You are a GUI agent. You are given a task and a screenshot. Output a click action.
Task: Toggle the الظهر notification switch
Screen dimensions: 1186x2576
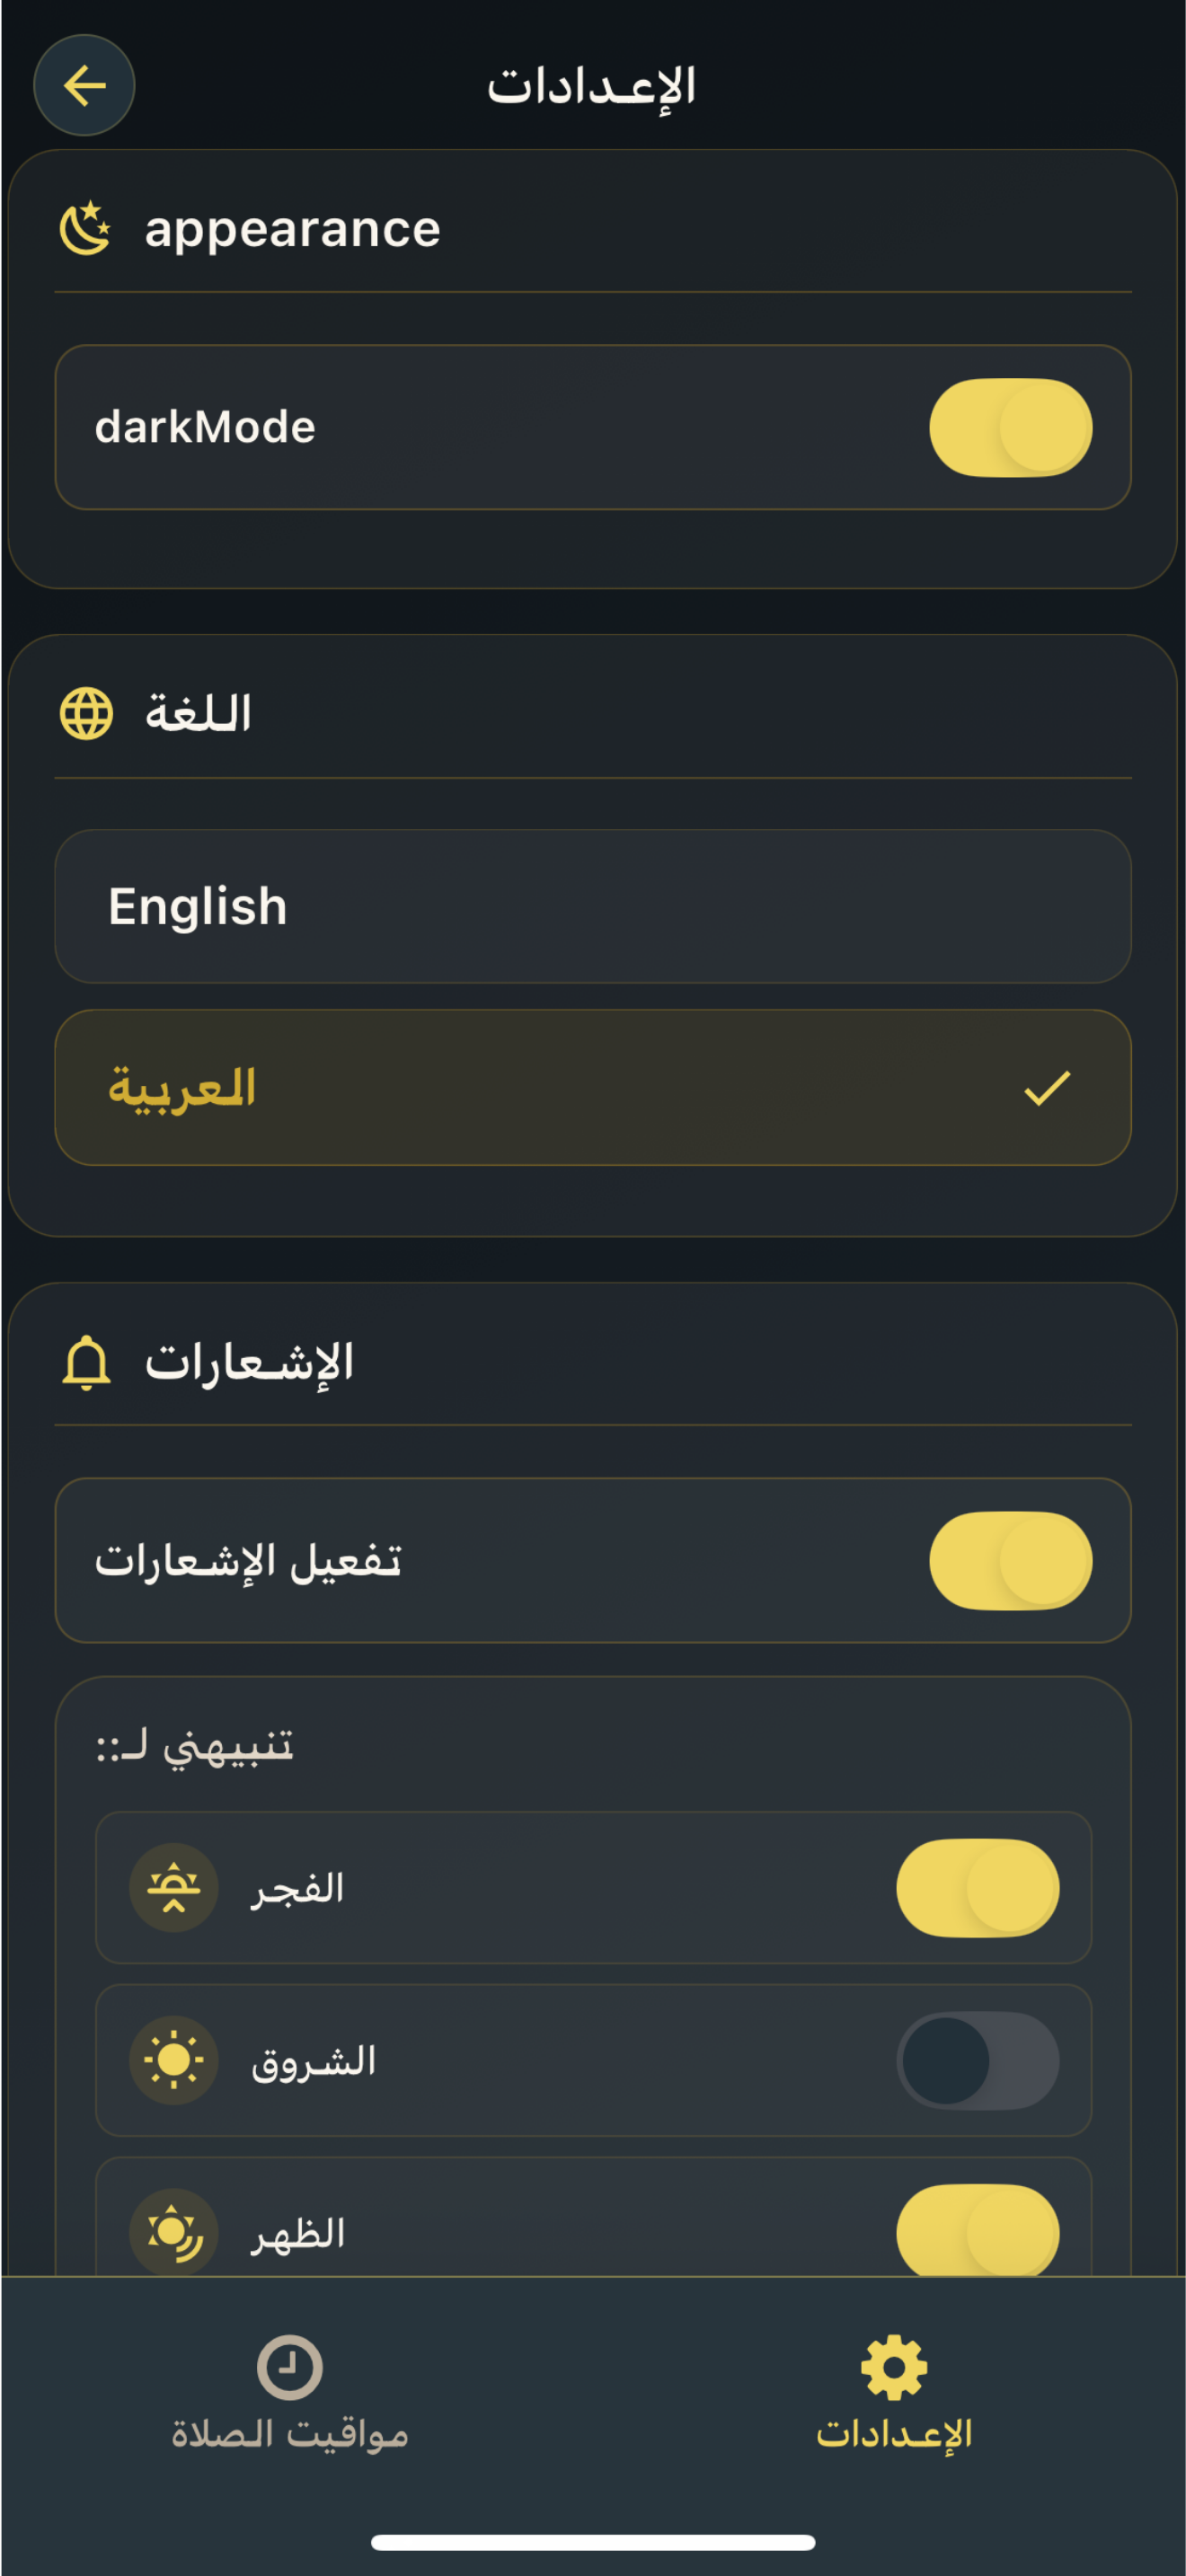pos(977,2232)
